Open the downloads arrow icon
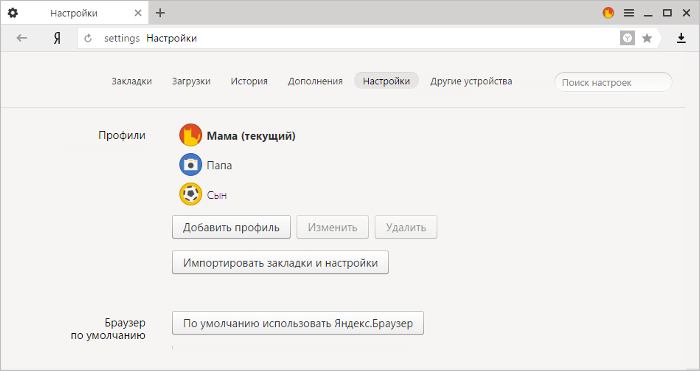The image size is (700, 371). (681, 38)
